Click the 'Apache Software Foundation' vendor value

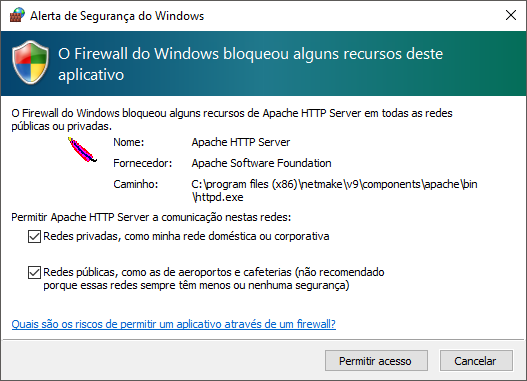(261, 163)
